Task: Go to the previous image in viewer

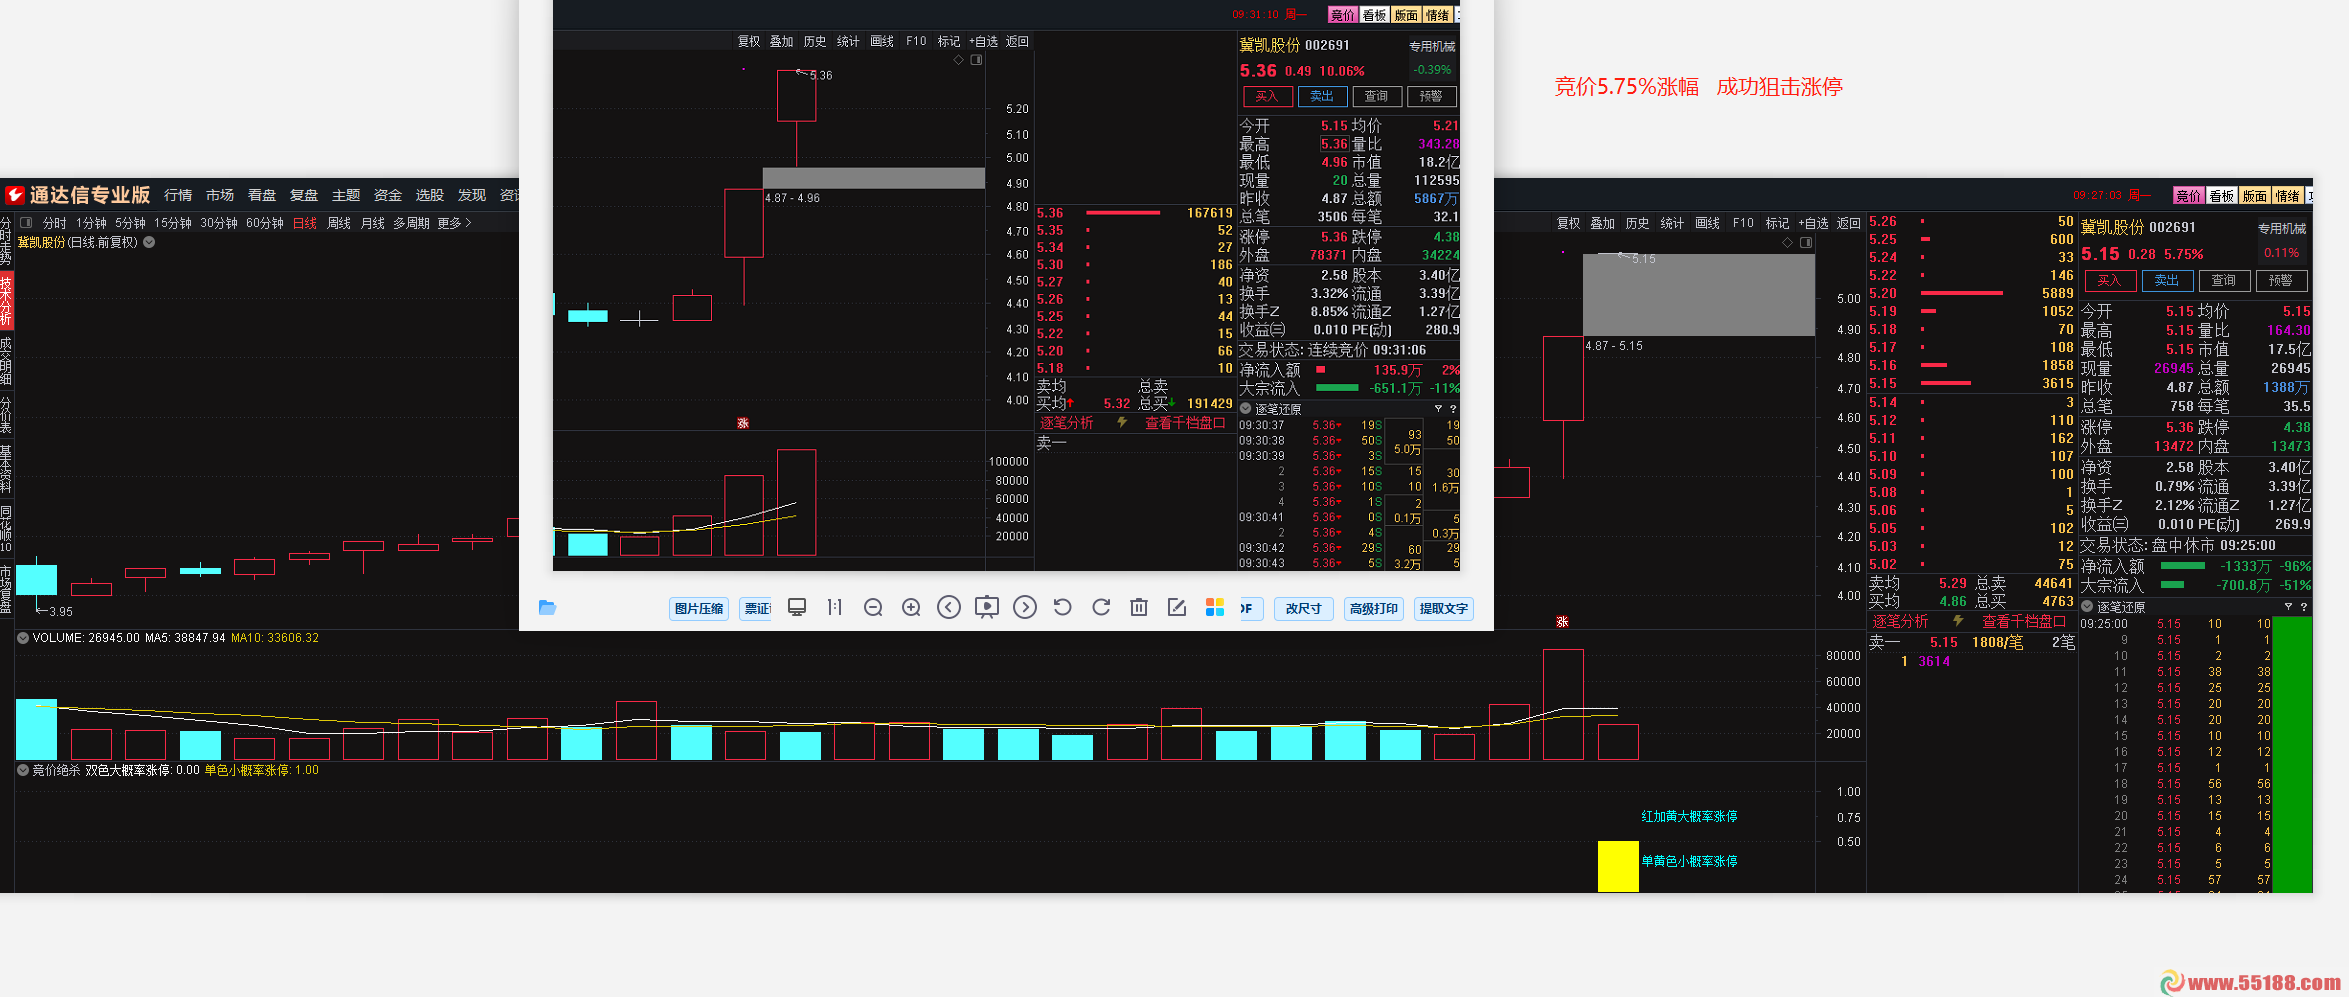Action: coord(949,608)
